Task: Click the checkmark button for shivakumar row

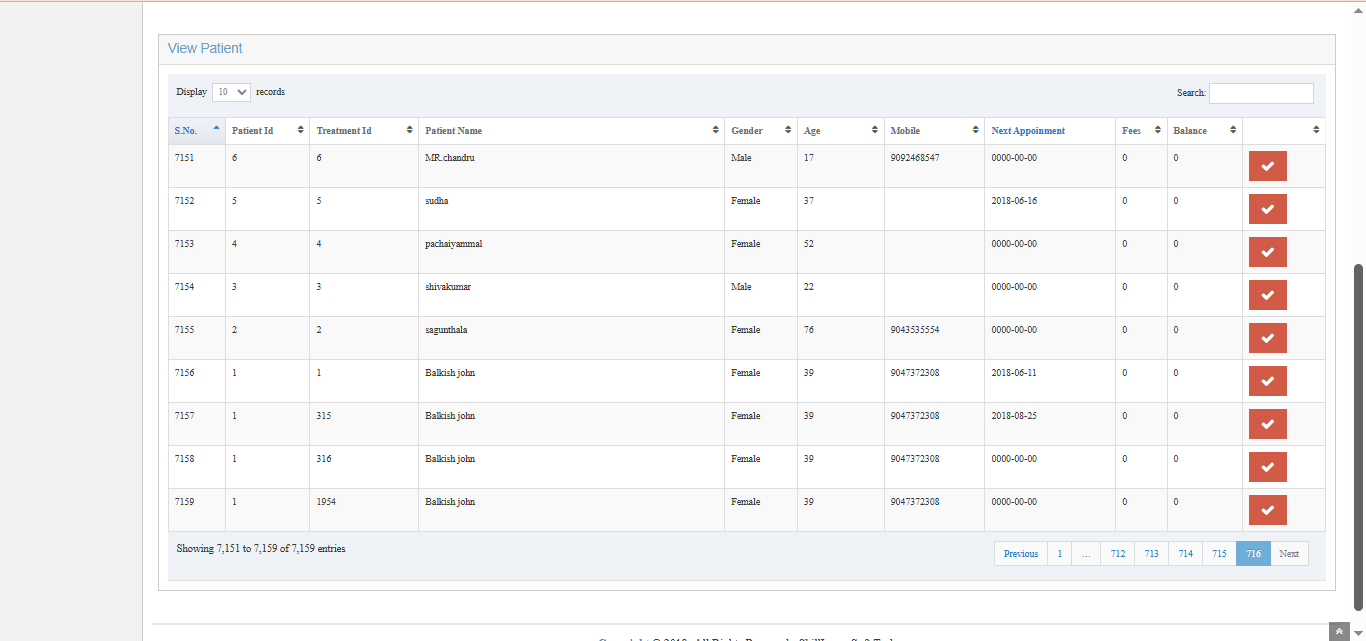Action: coord(1267,295)
